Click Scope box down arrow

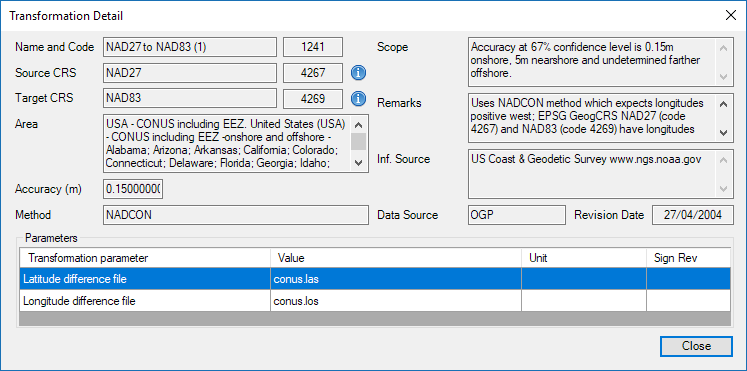(723, 77)
